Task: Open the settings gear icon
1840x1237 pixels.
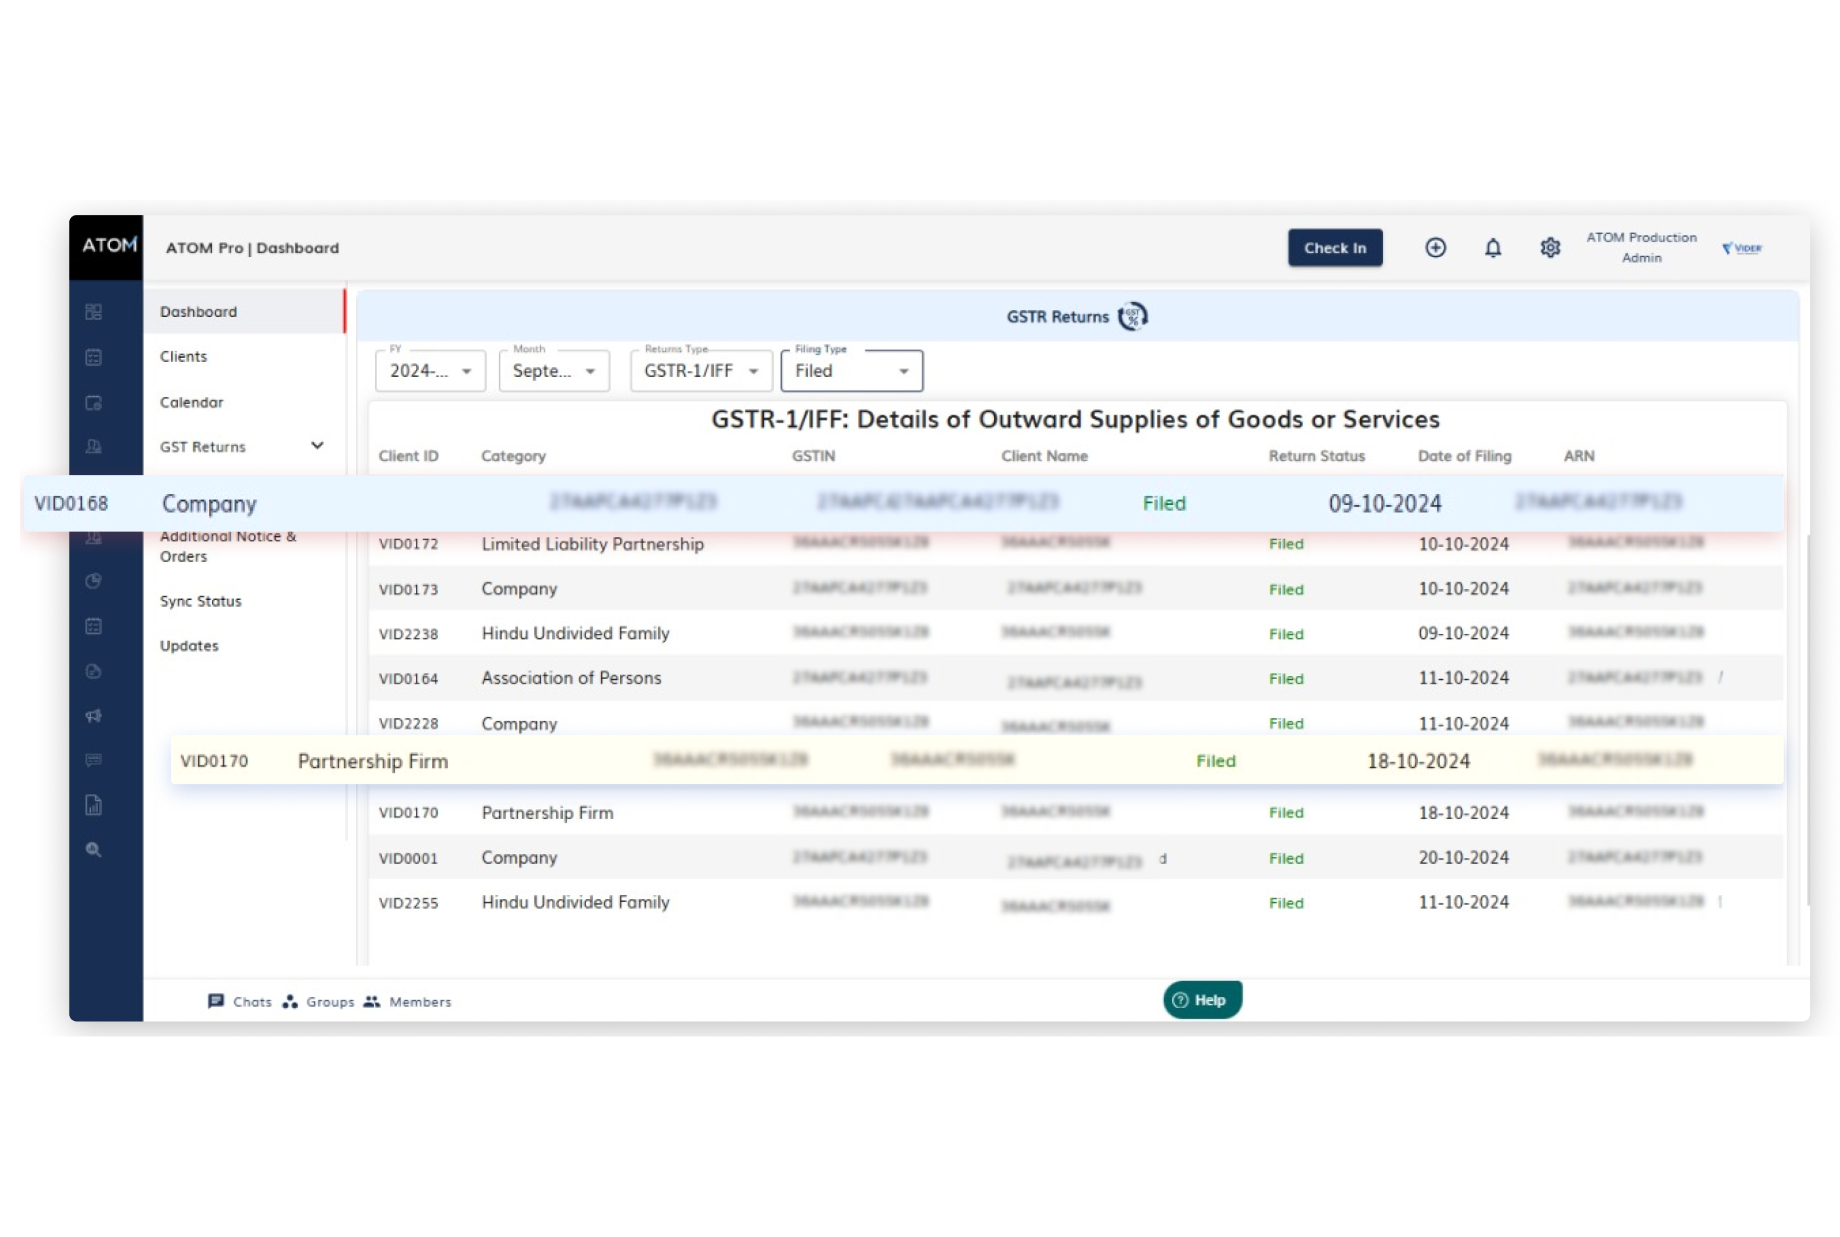Action: click(x=1550, y=248)
